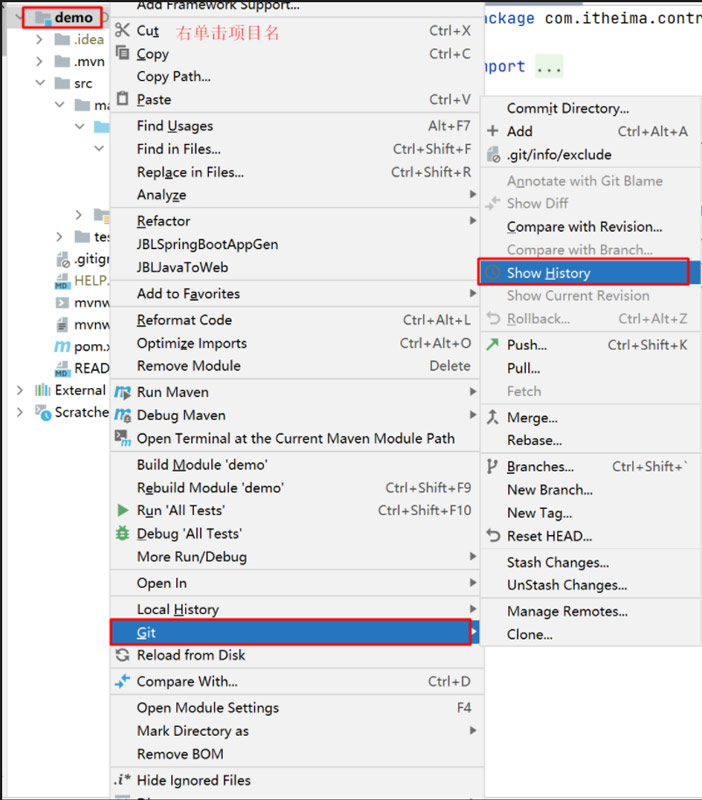The height and width of the screenshot is (800, 702).
Task: Click the HELP.md markdown file icon
Action: (62, 281)
